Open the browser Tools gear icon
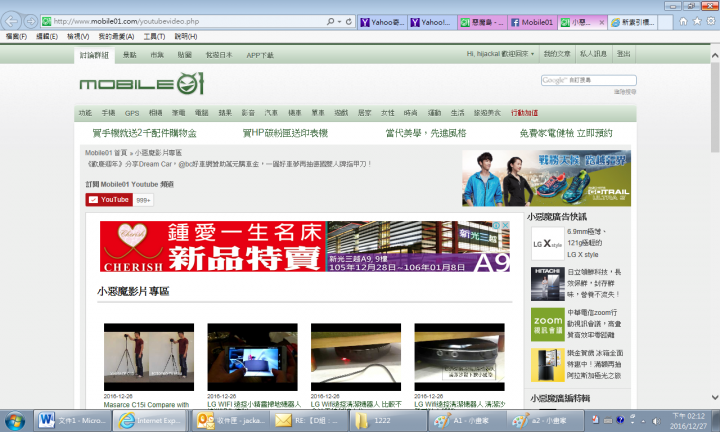This screenshot has width=720, height=432. point(711,21)
